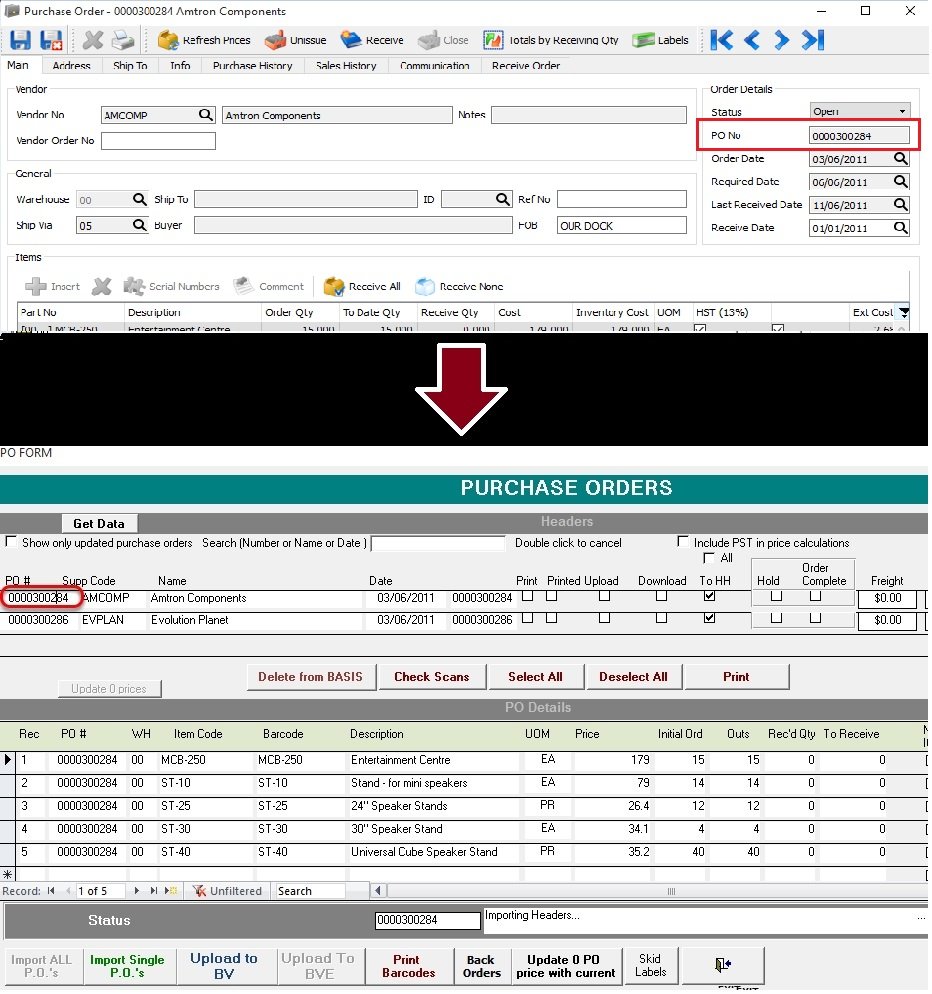932x994 pixels.
Task: Check Print box for Evolution Planet row
Action: [527, 619]
